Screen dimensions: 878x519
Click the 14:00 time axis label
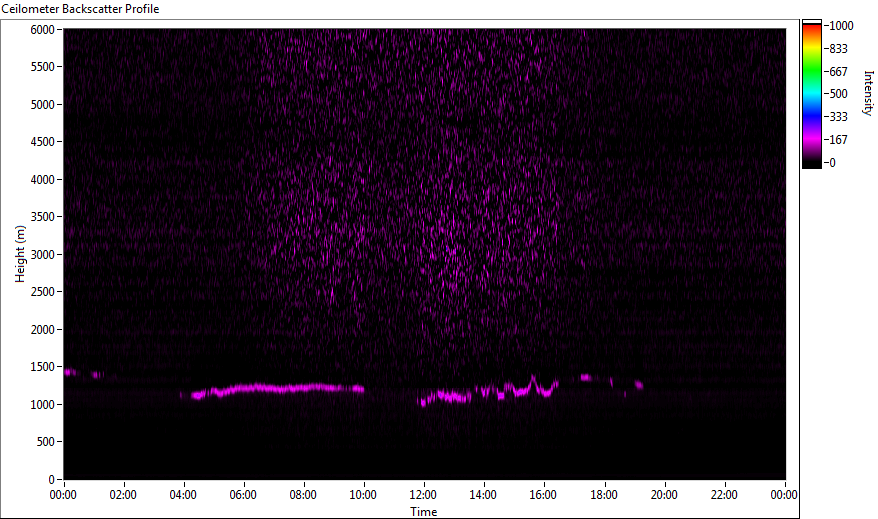pos(483,495)
